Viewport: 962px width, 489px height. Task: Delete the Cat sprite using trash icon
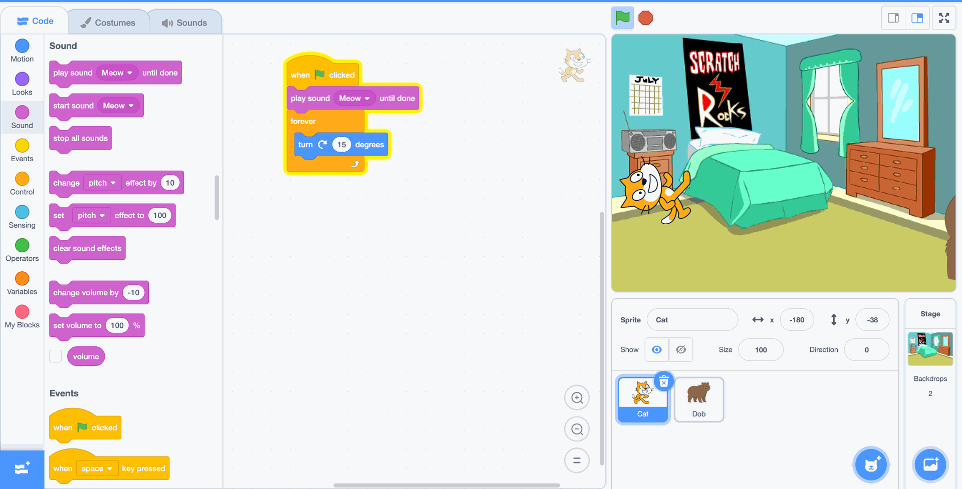pos(664,381)
